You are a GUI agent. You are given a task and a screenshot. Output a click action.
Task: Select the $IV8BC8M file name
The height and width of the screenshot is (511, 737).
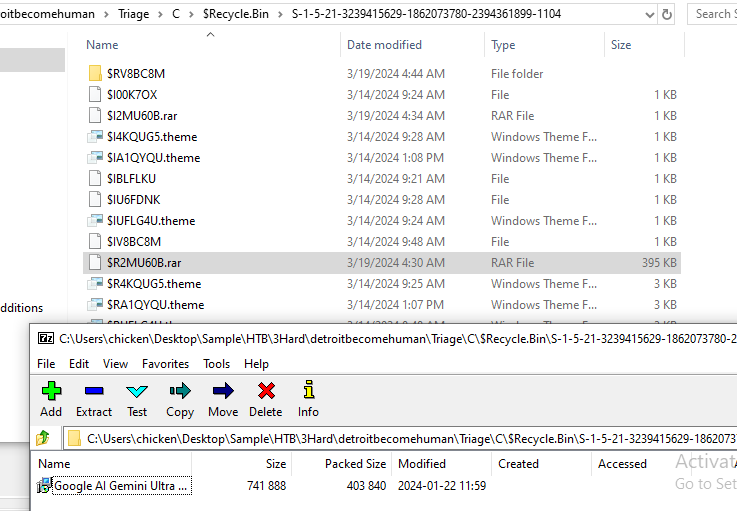(134, 242)
